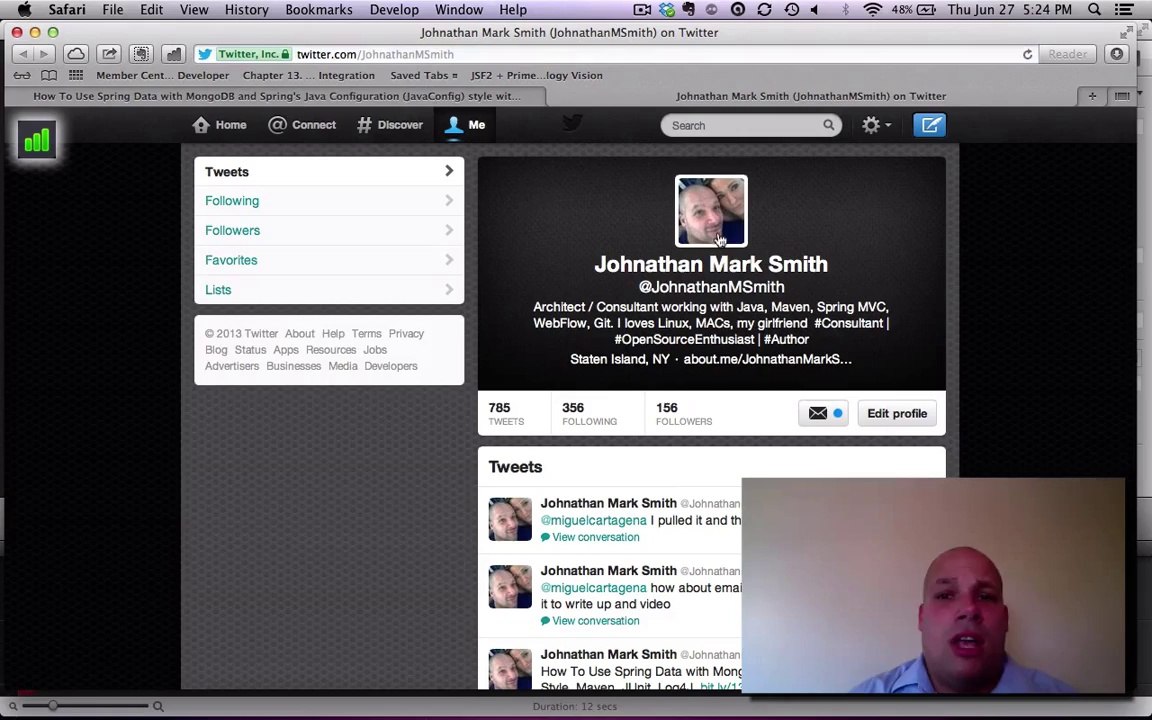
Task: Click the Wi-Fi status icon
Action: [872, 10]
